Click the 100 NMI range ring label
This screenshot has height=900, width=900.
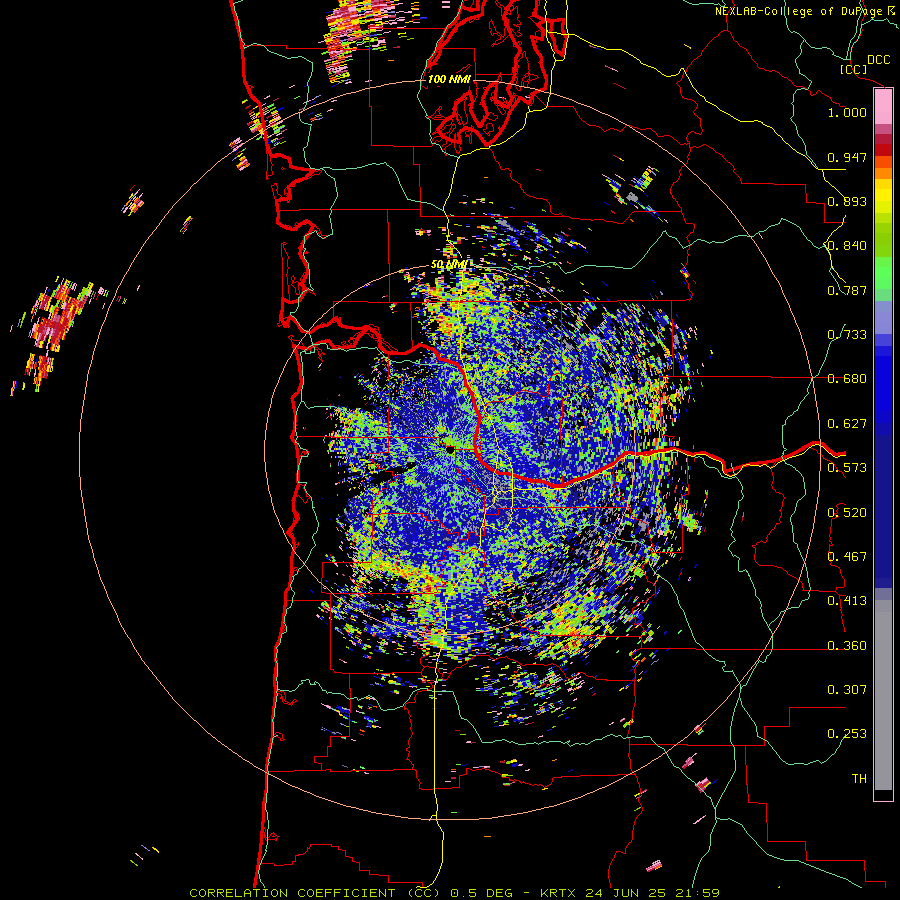click(449, 79)
